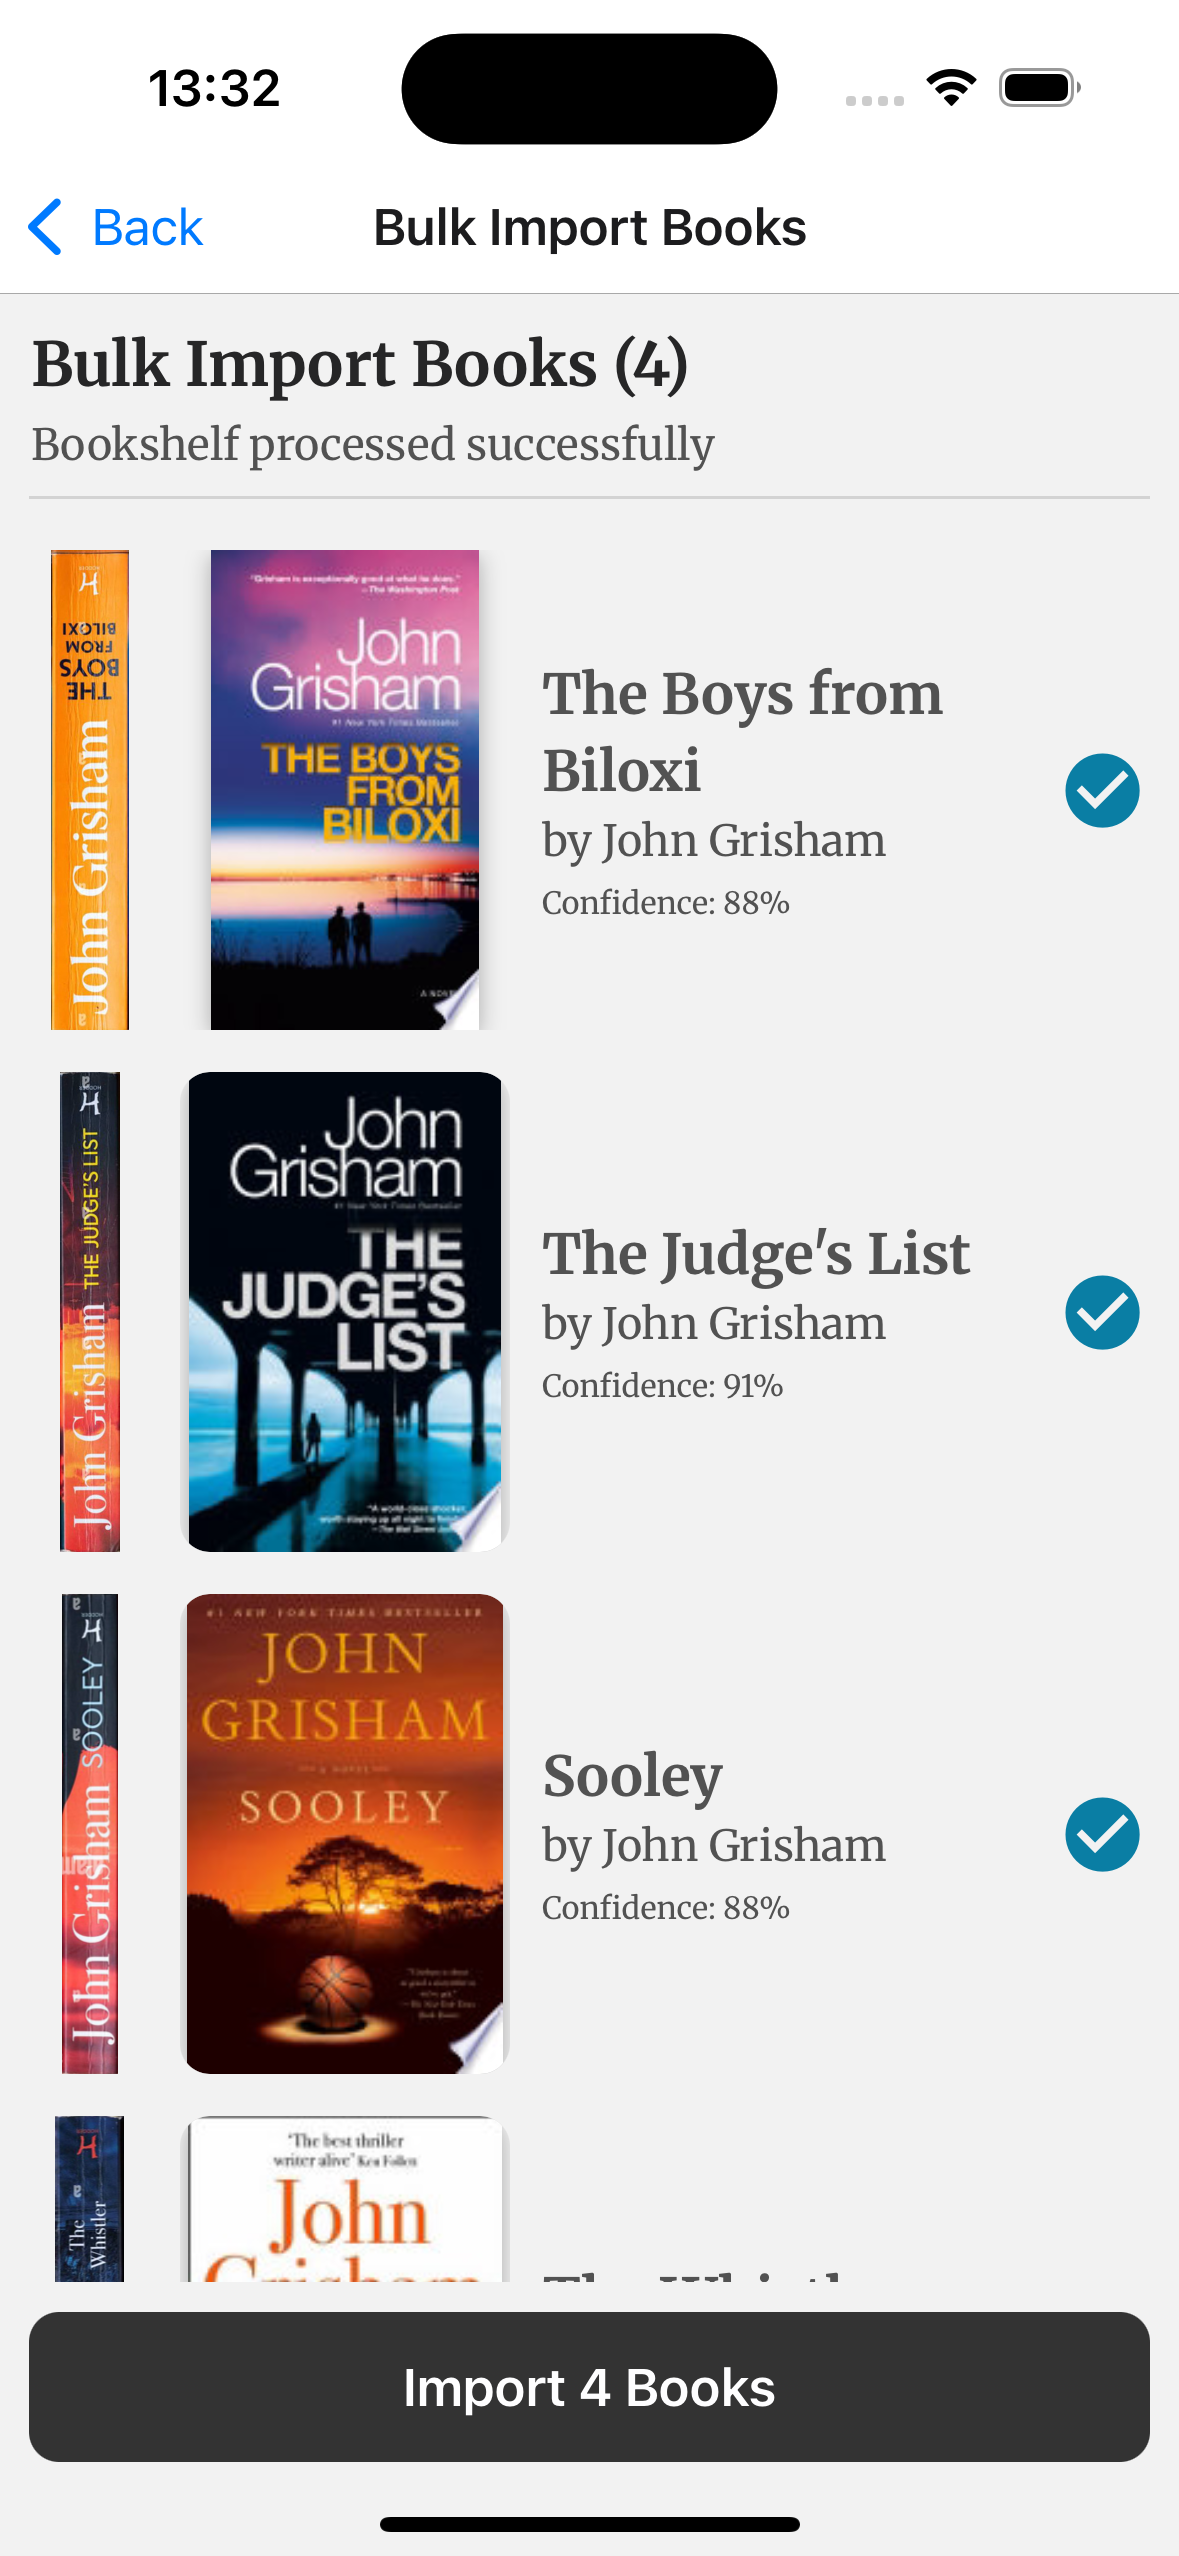
Task: Open the partially visible white John Grisham cover
Action: tap(344, 2200)
